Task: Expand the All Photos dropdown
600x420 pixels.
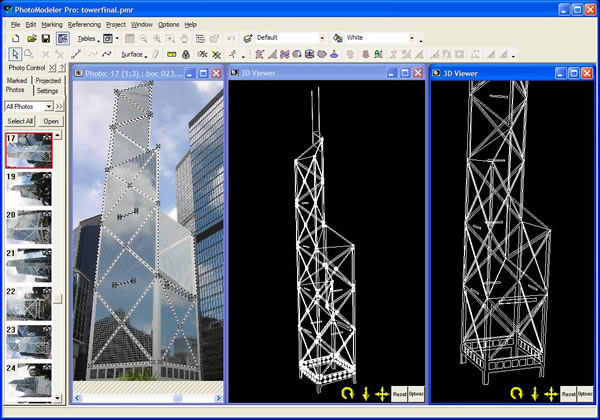Action: (48, 106)
